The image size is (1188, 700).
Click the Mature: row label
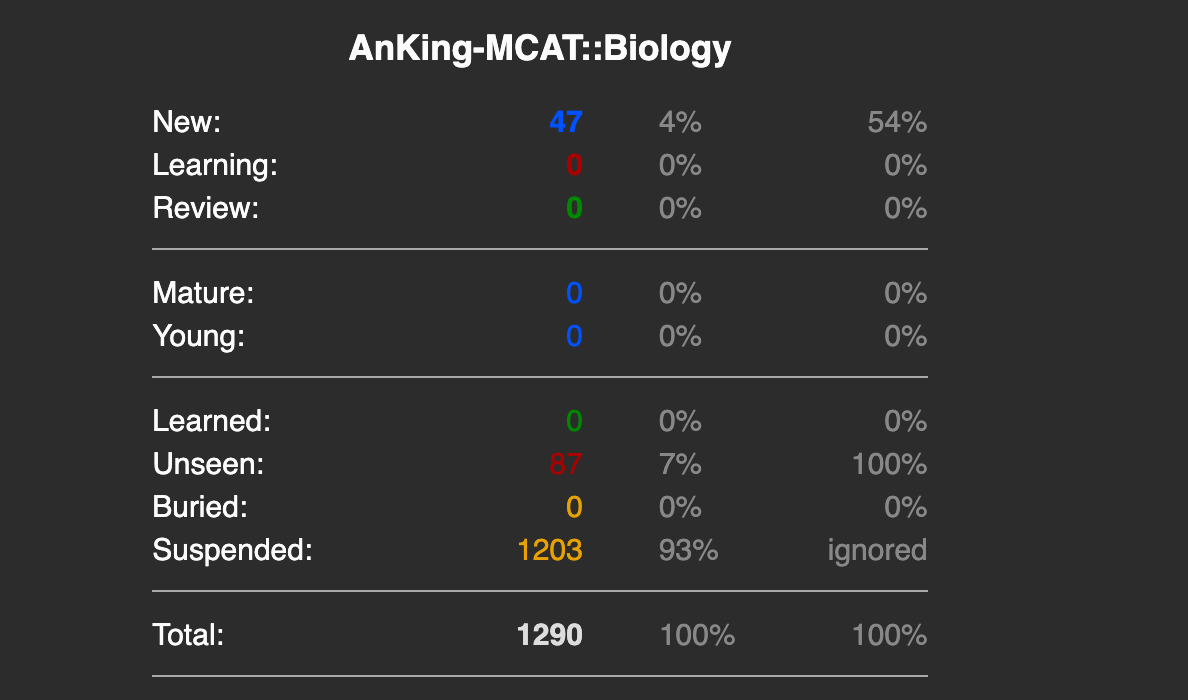tap(203, 293)
